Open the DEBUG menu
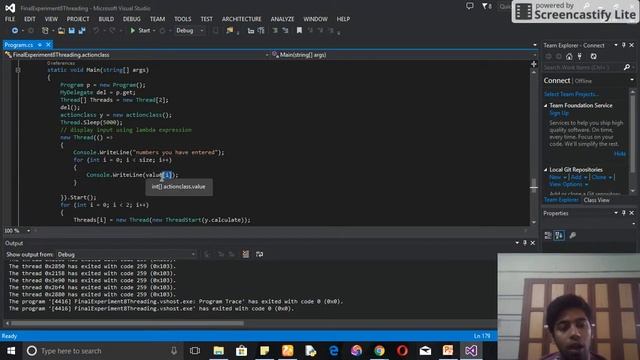Viewport: 640px width, 360px height. pos(131,19)
